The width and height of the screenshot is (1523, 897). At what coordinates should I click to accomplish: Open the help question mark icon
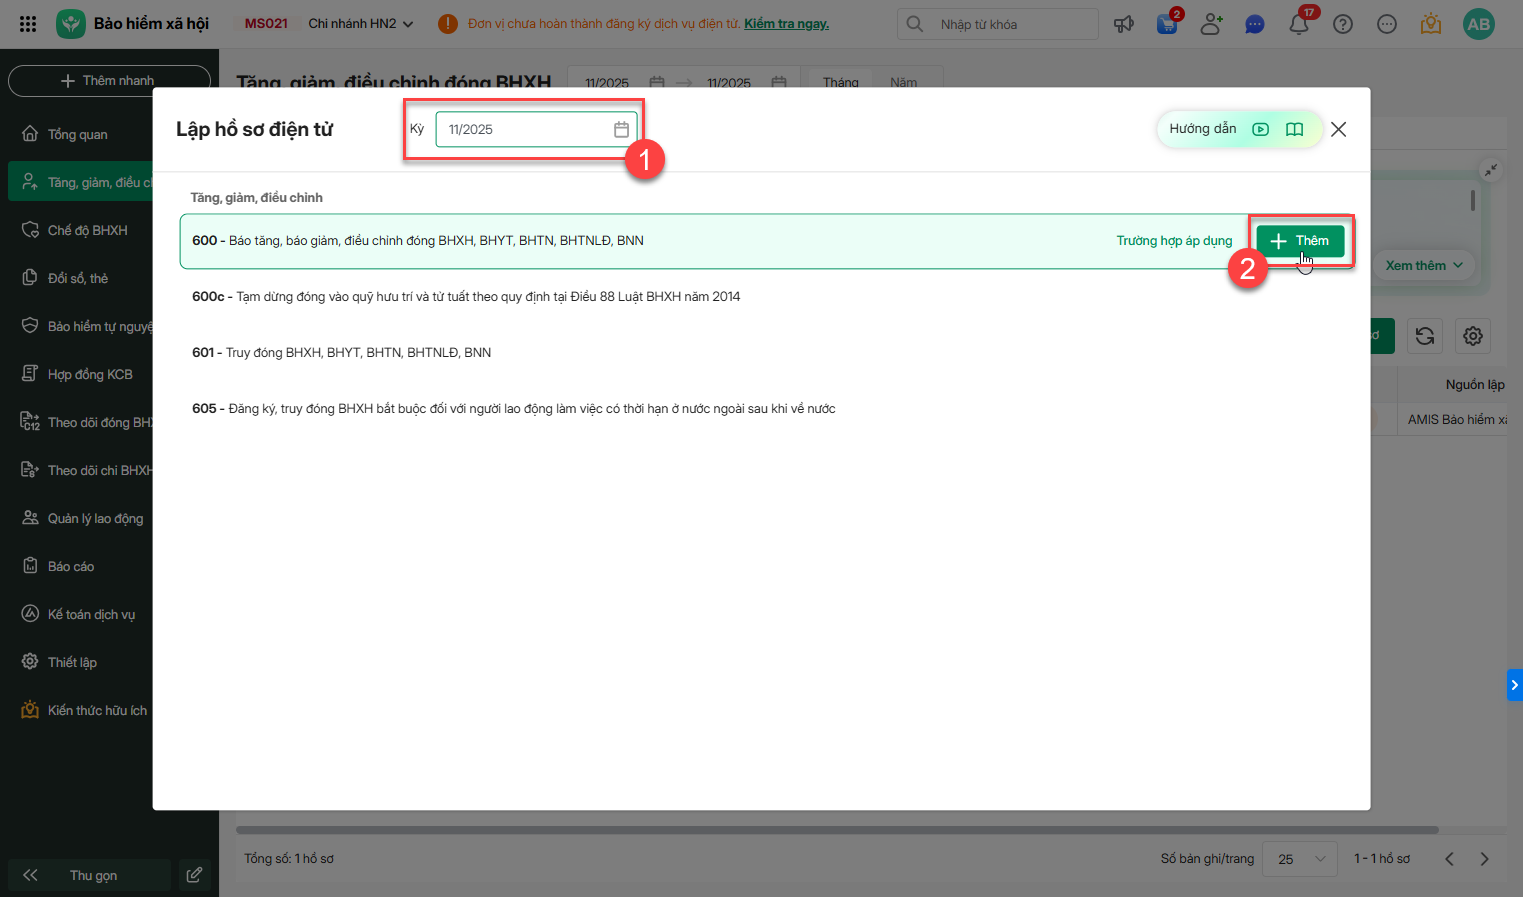1343,24
